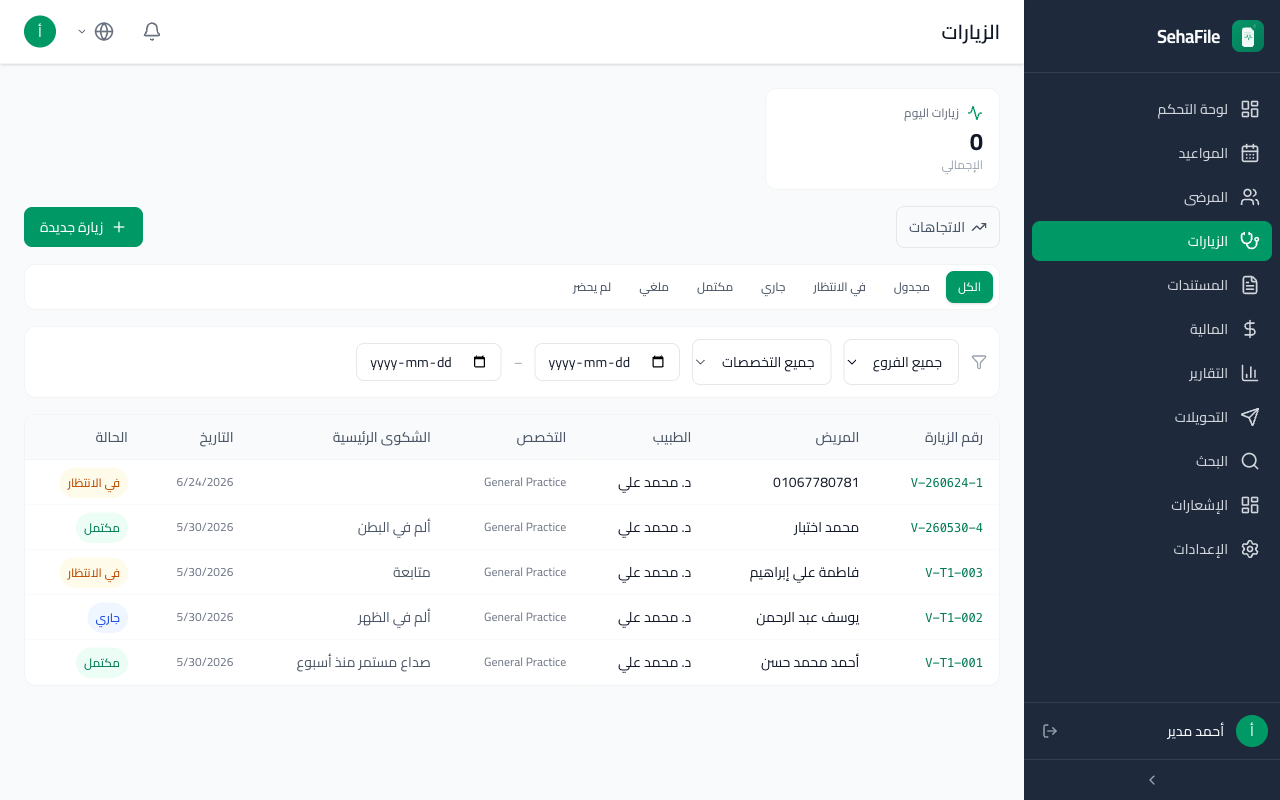Viewport: 1280px width, 800px height.
Task: Click the SehaFile logo icon
Action: tap(1248, 36)
